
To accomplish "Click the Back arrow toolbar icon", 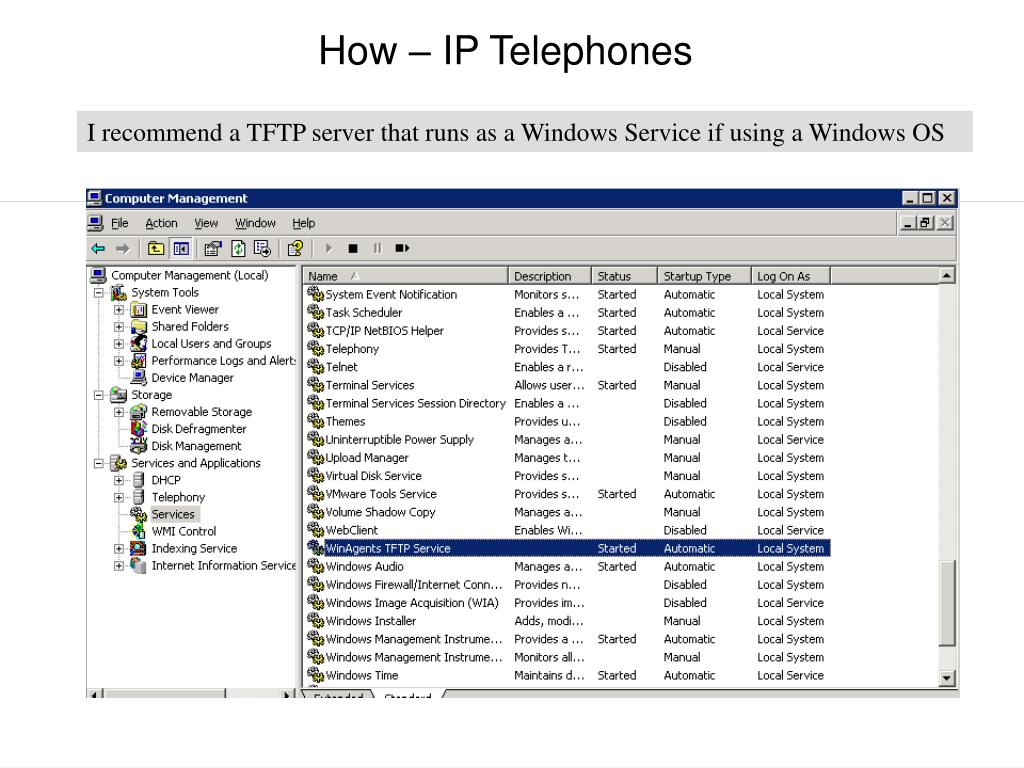I will (x=98, y=248).
